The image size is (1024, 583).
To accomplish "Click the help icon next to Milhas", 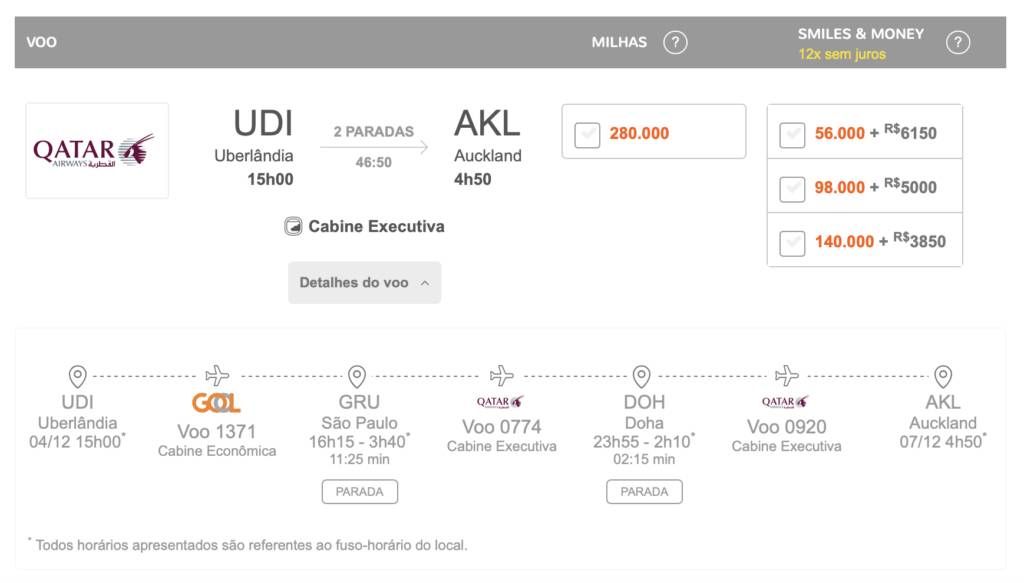I will tap(675, 42).
